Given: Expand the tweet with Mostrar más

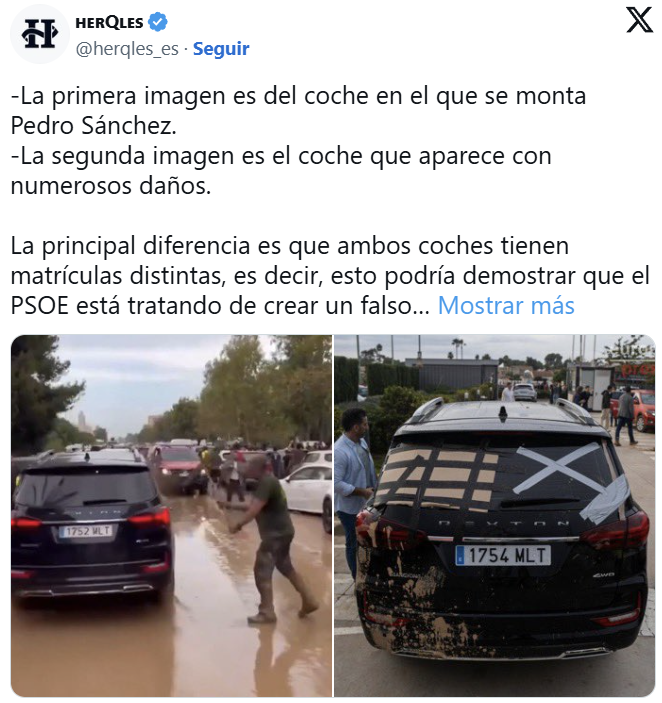Looking at the screenshot, I should click(506, 306).
